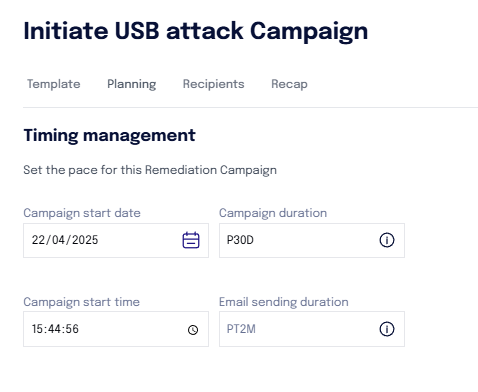Screen dimensions: 478x392
Task: Select the Recap tab
Action: click(x=289, y=84)
